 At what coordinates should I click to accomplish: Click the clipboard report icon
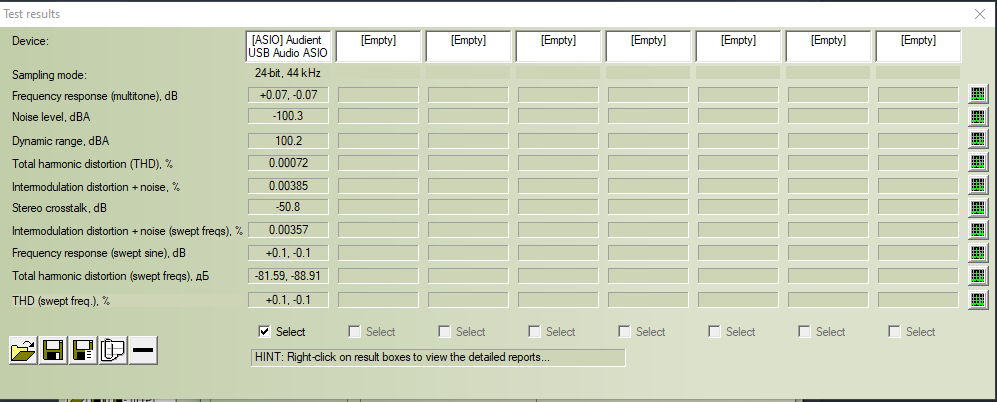point(113,350)
